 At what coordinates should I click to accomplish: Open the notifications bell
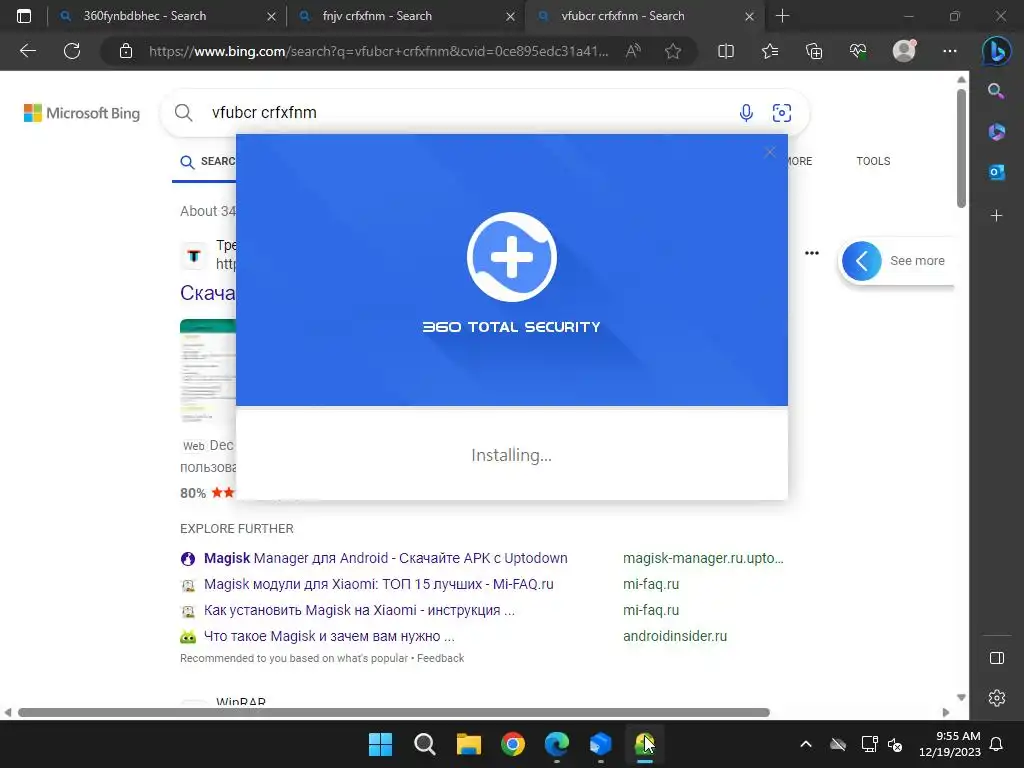click(x=997, y=744)
